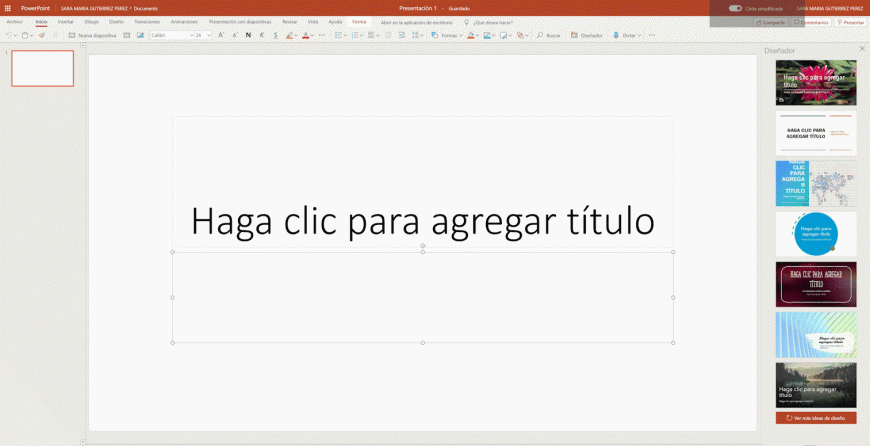Choose the blue circle design idea
Viewport: 870px width, 446px height.
tap(816, 234)
